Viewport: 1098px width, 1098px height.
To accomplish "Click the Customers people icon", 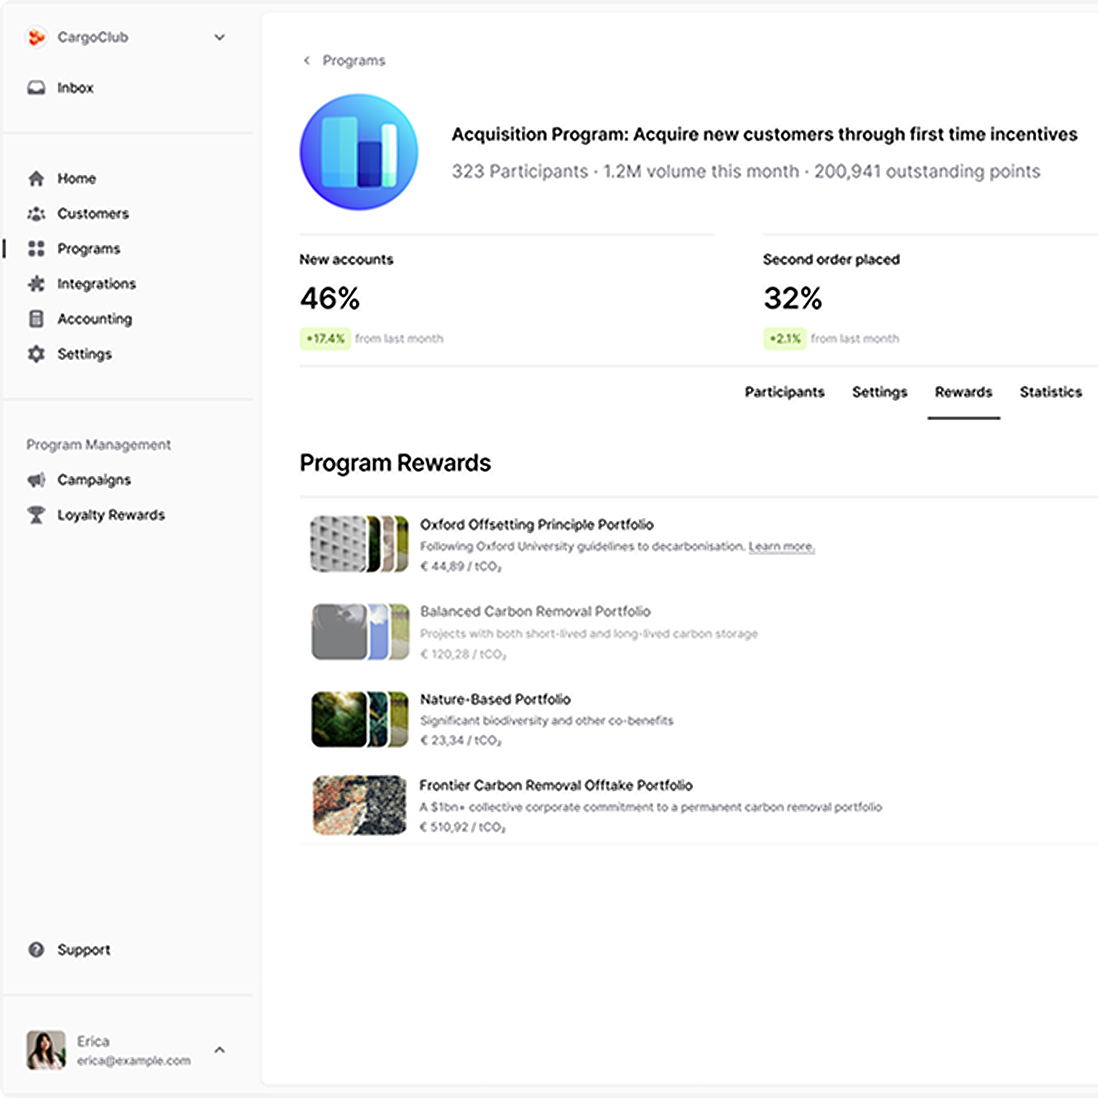I will [x=36, y=214].
